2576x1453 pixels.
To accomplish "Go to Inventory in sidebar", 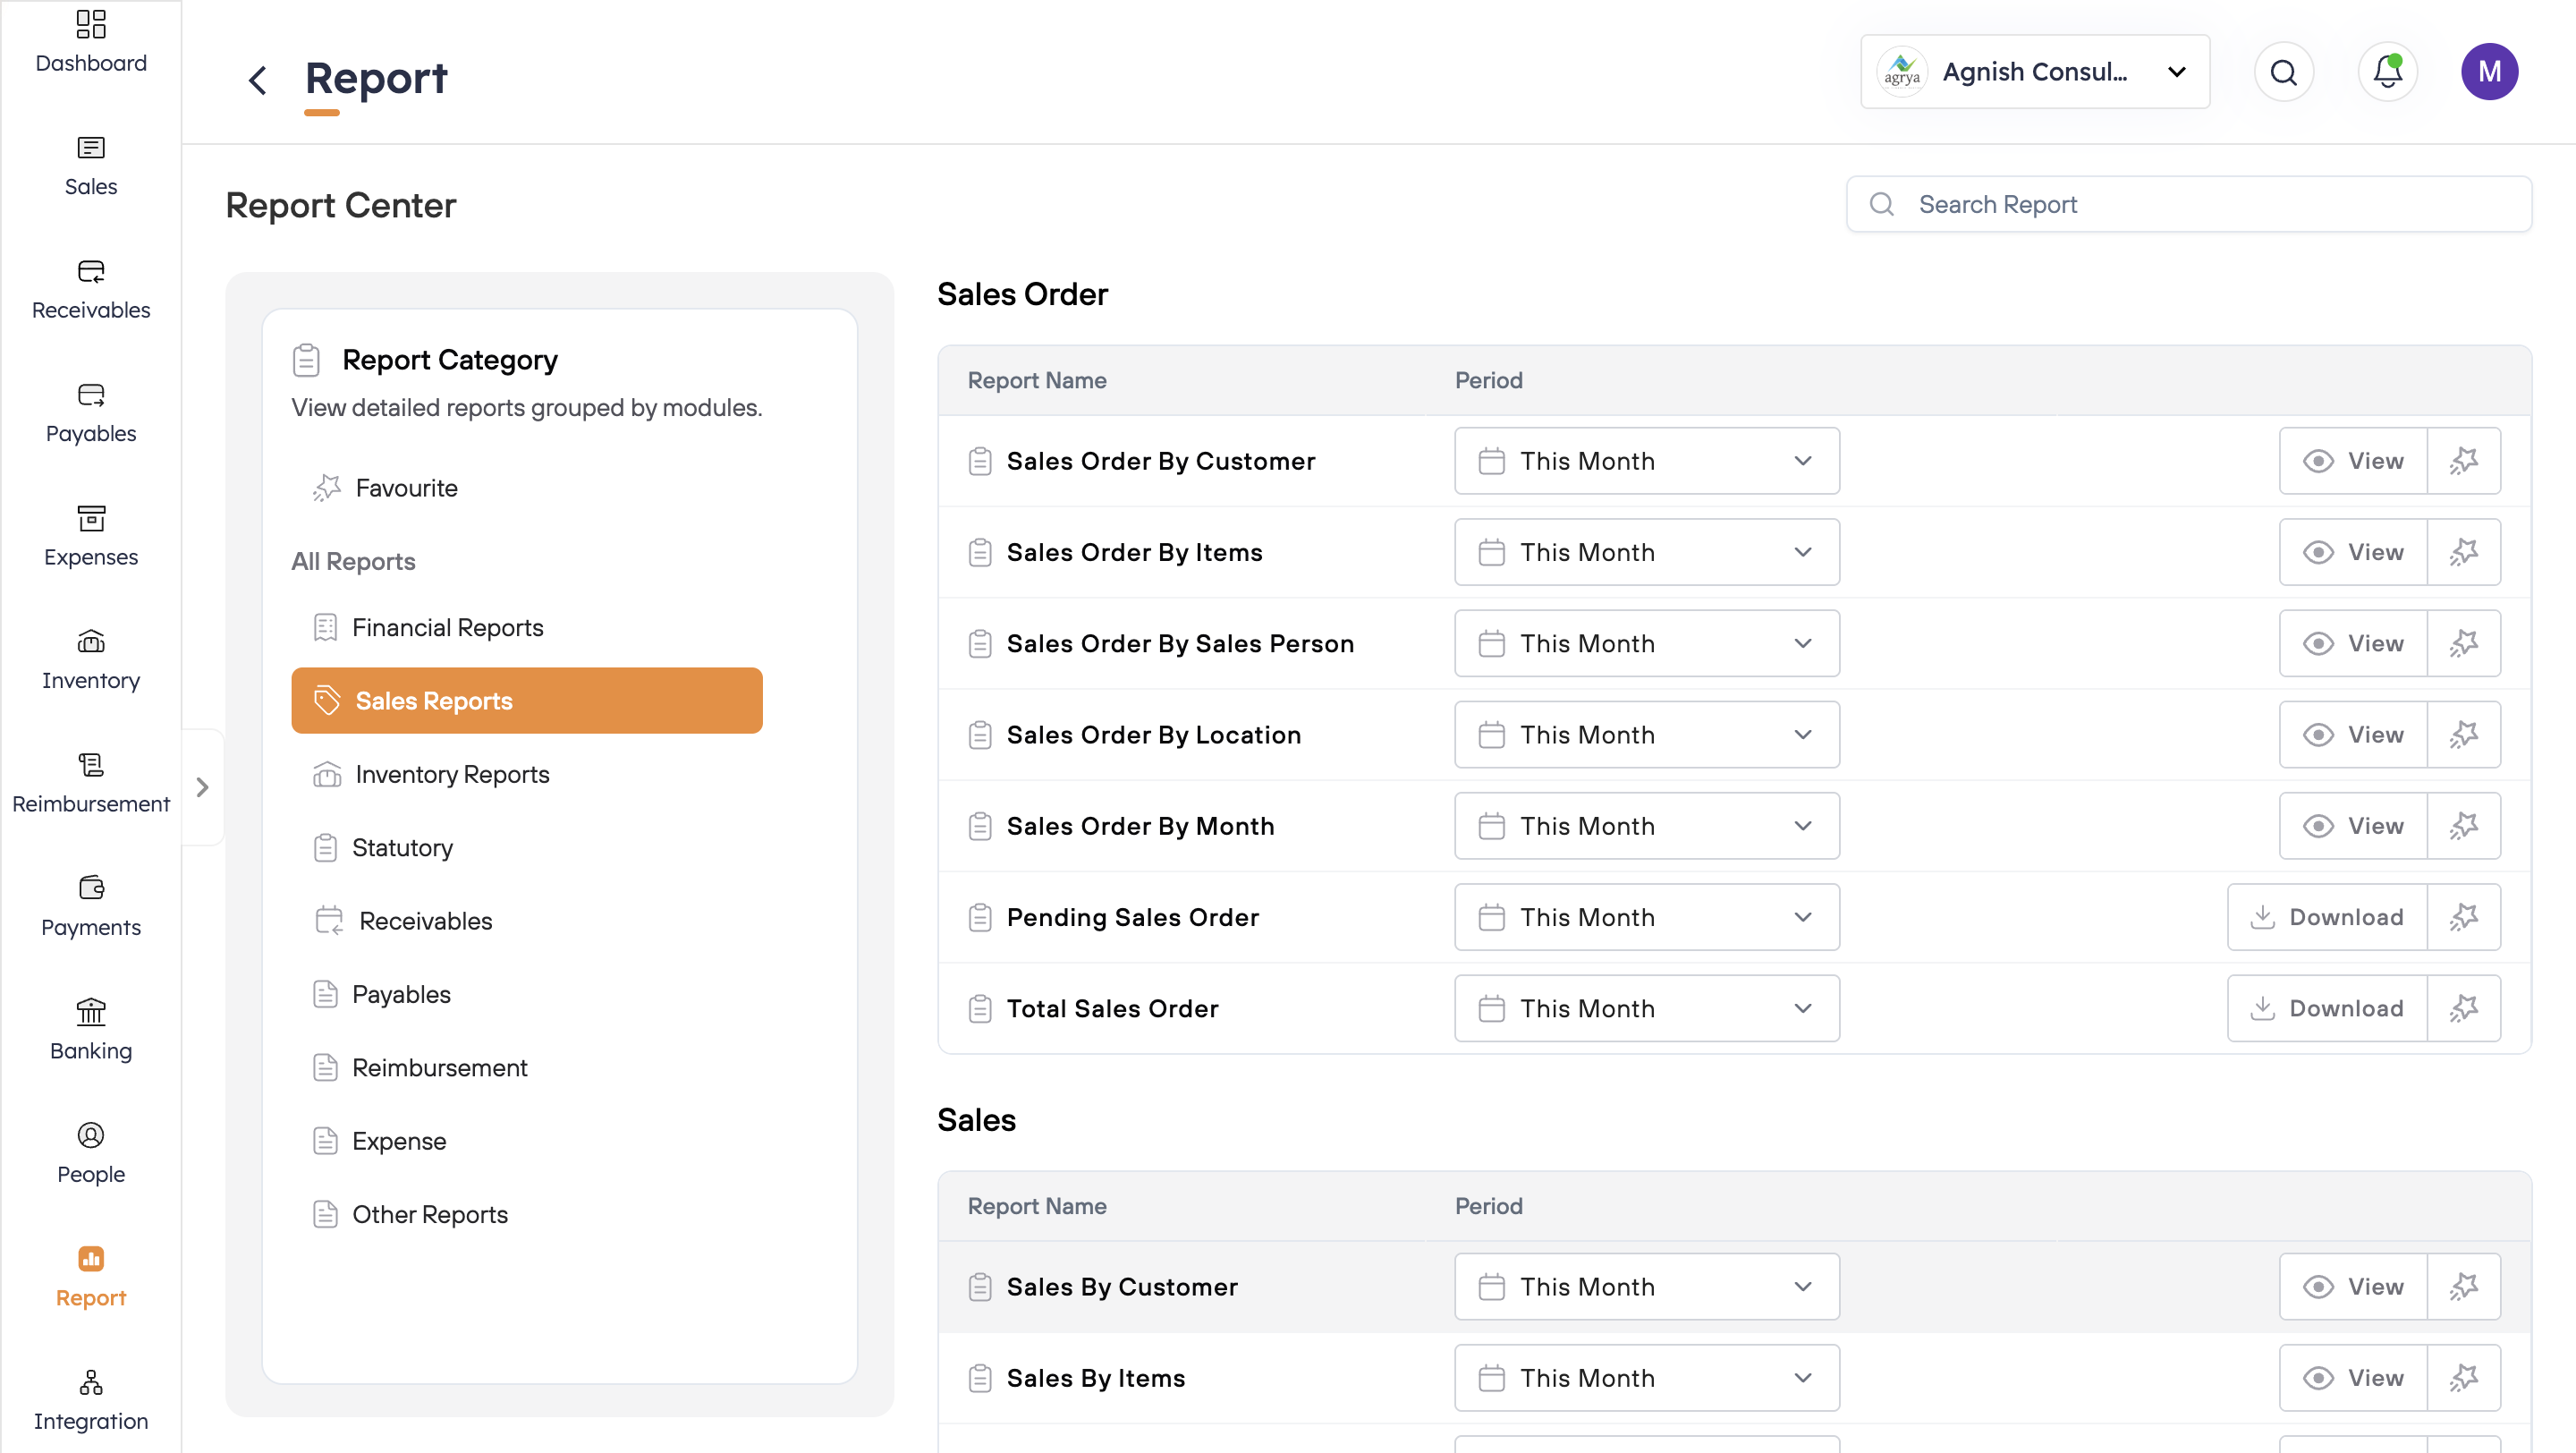I will (x=91, y=659).
